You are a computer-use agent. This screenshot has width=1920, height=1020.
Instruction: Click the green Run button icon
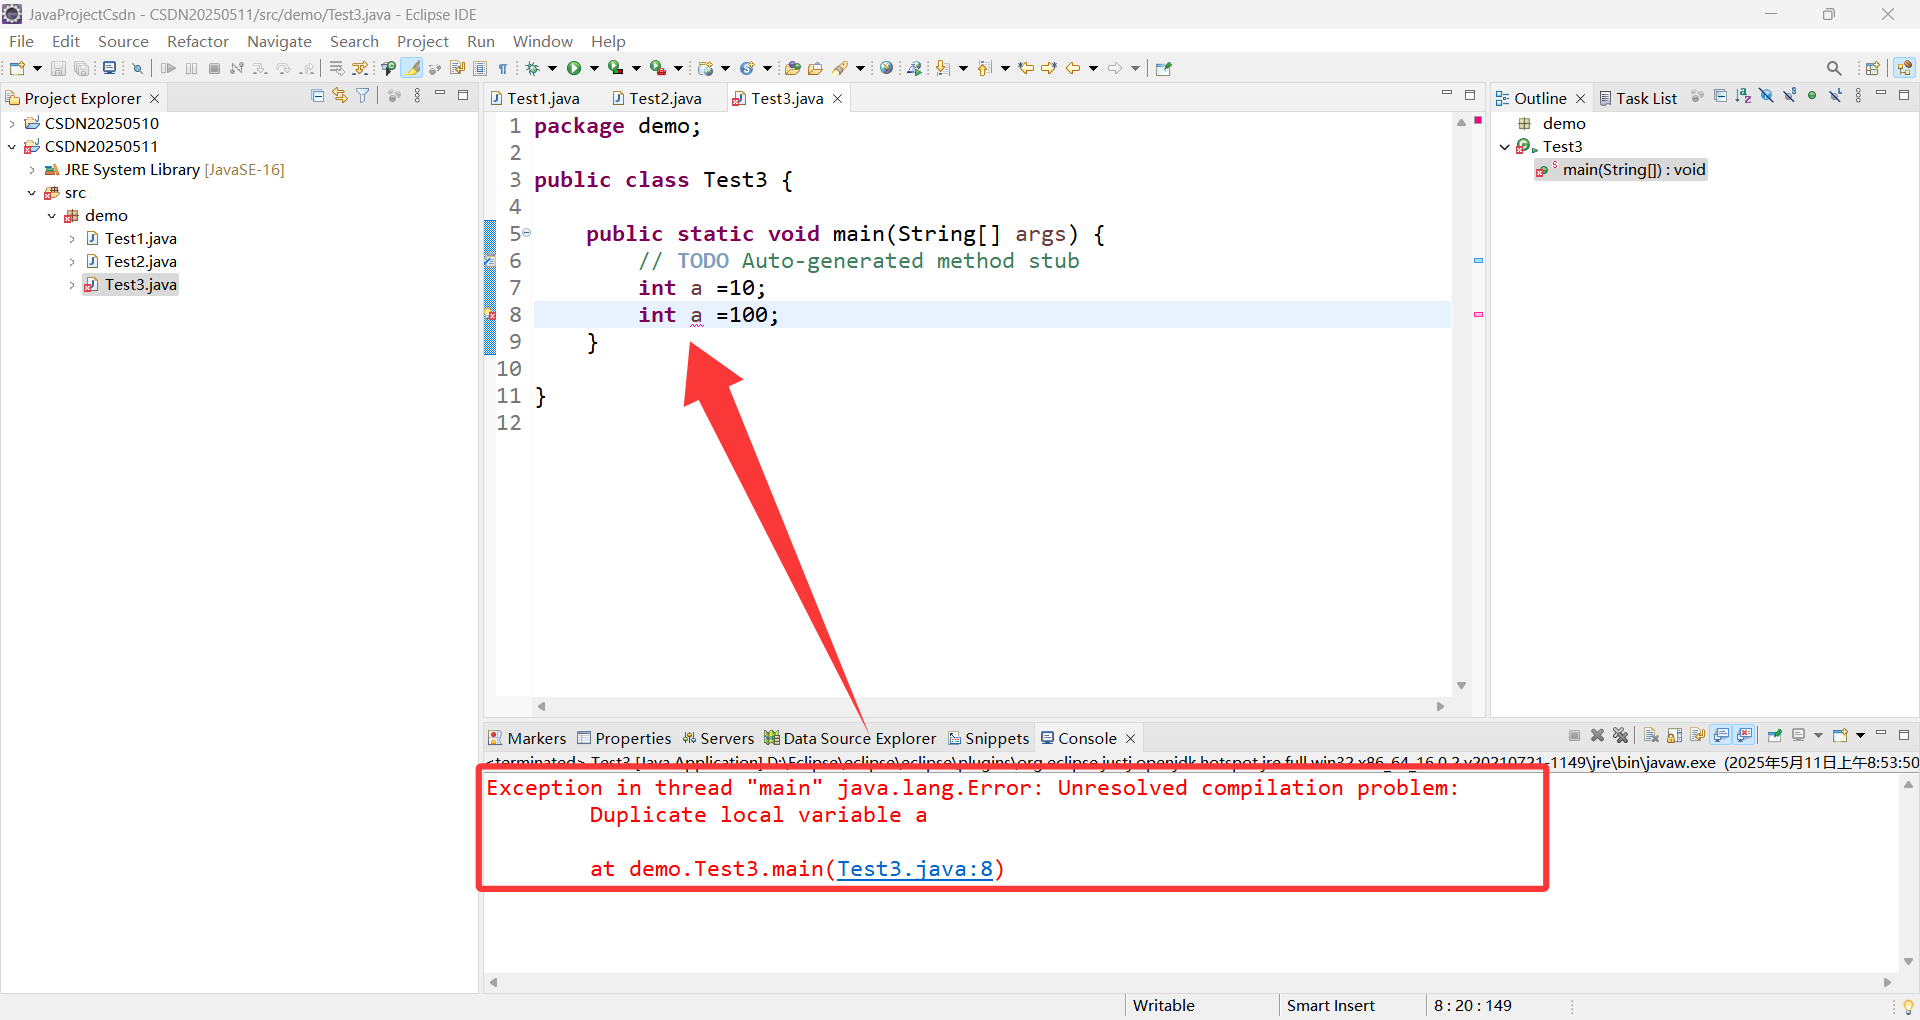pos(574,68)
